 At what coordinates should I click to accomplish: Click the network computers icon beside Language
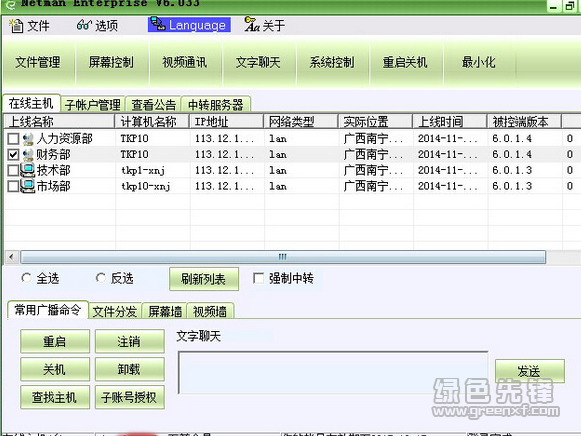point(158,24)
